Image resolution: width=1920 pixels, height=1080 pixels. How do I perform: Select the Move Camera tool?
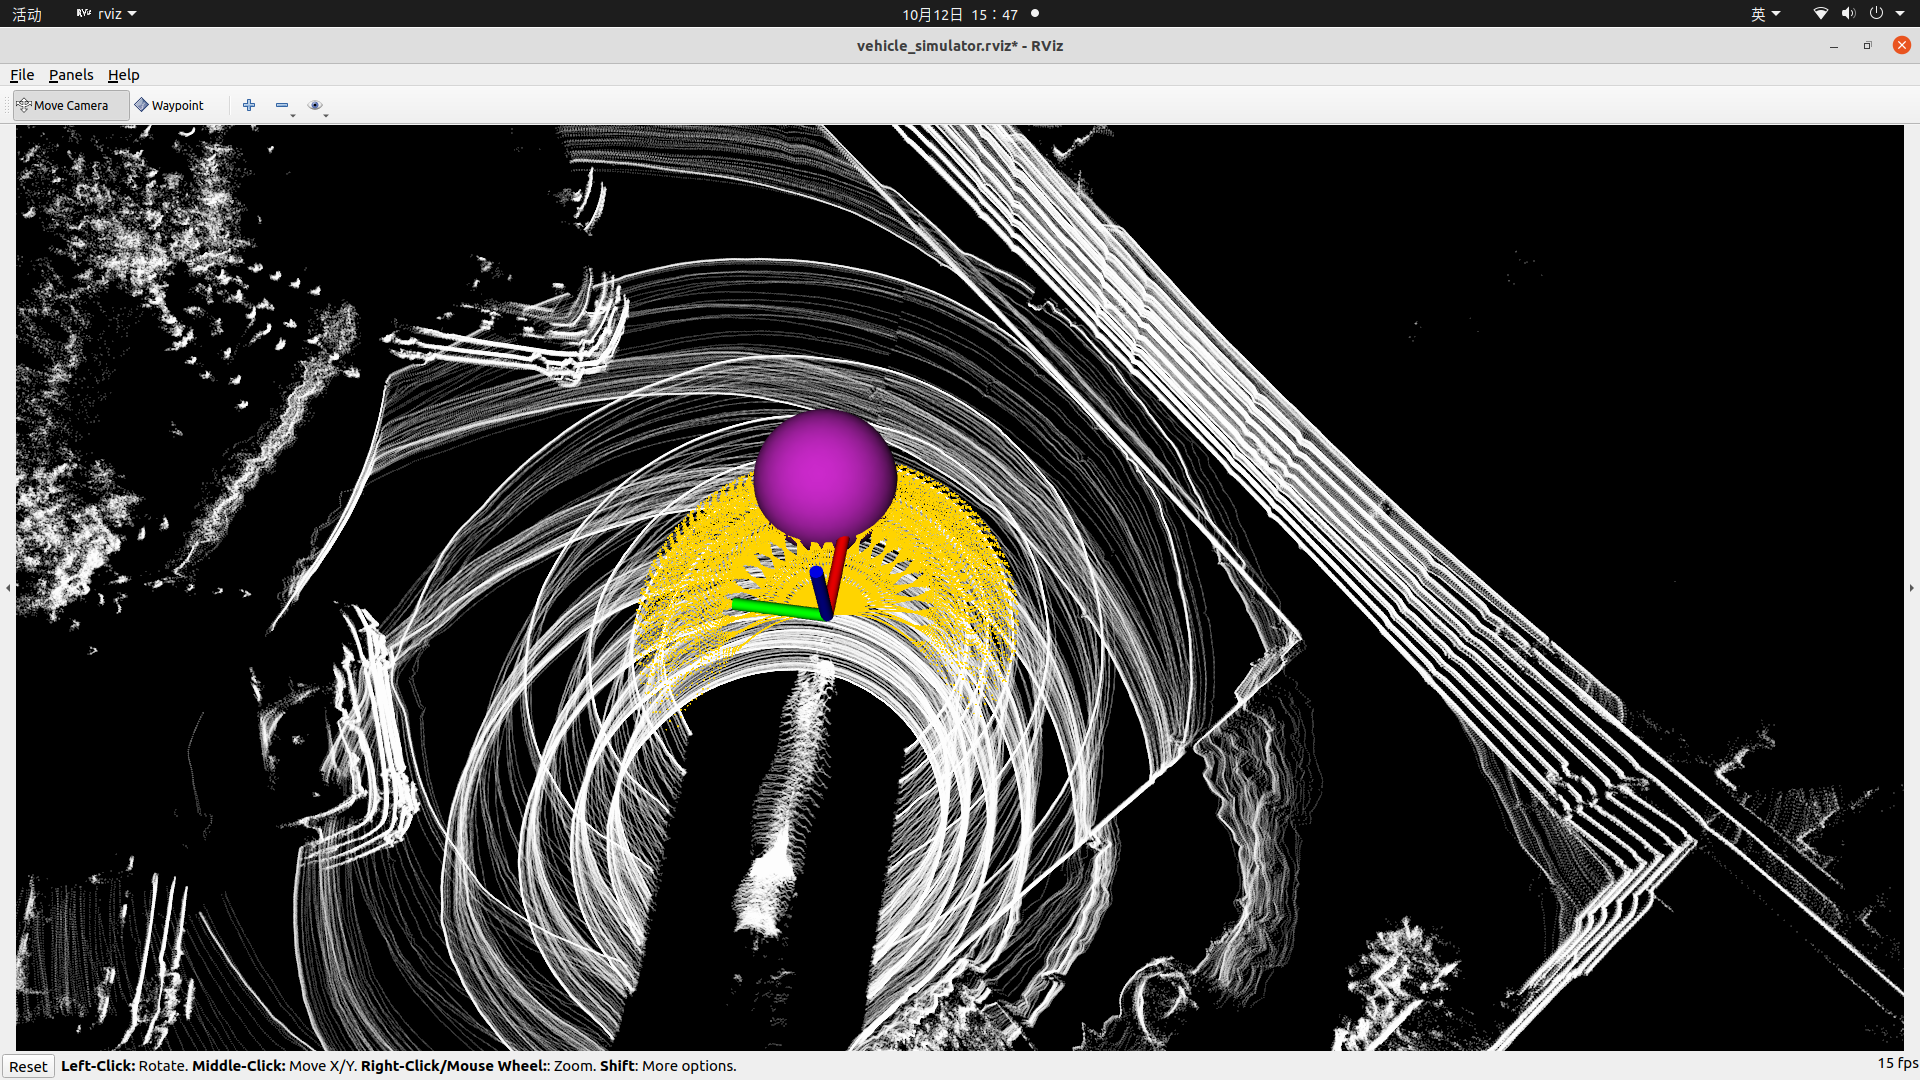coord(70,105)
